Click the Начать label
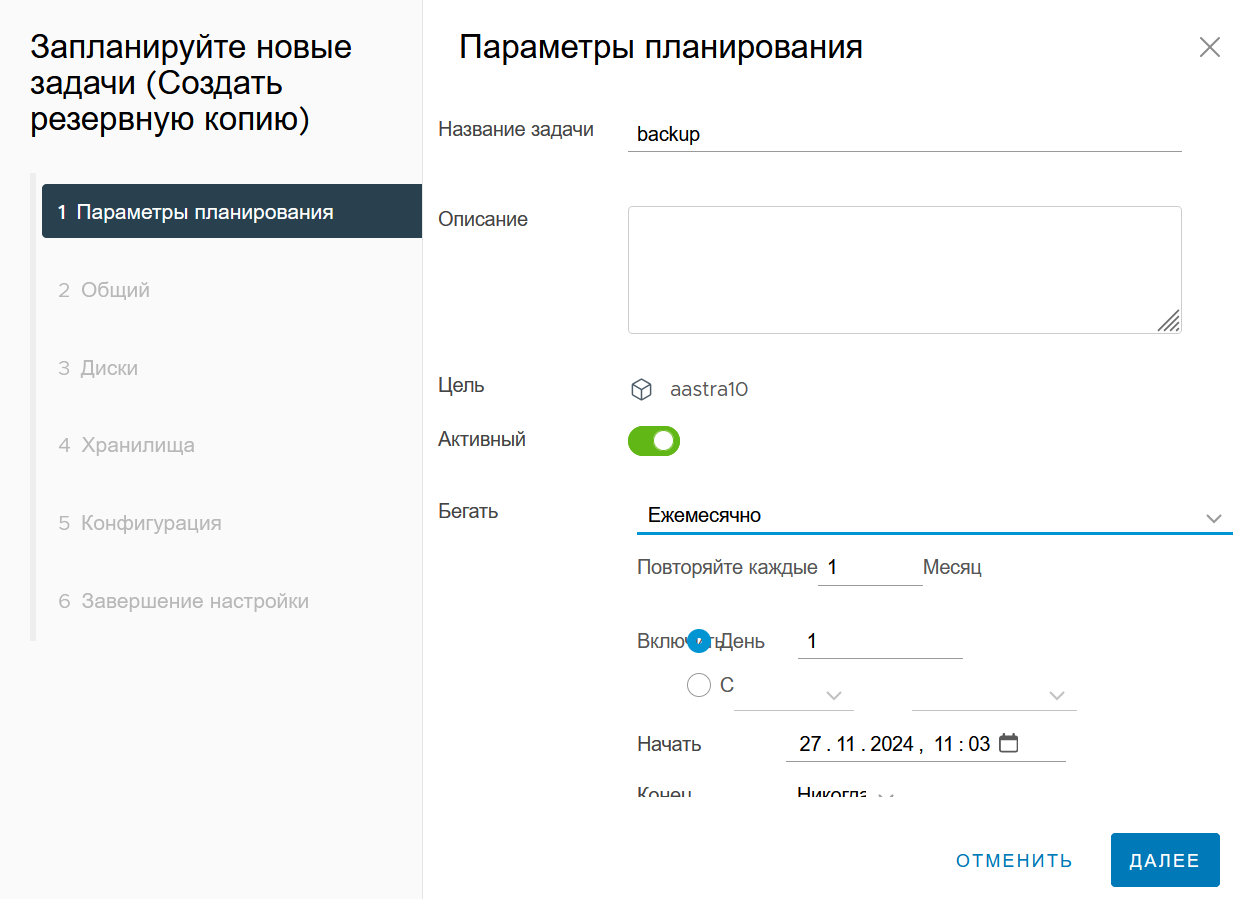This screenshot has width=1247, height=899. coord(669,744)
